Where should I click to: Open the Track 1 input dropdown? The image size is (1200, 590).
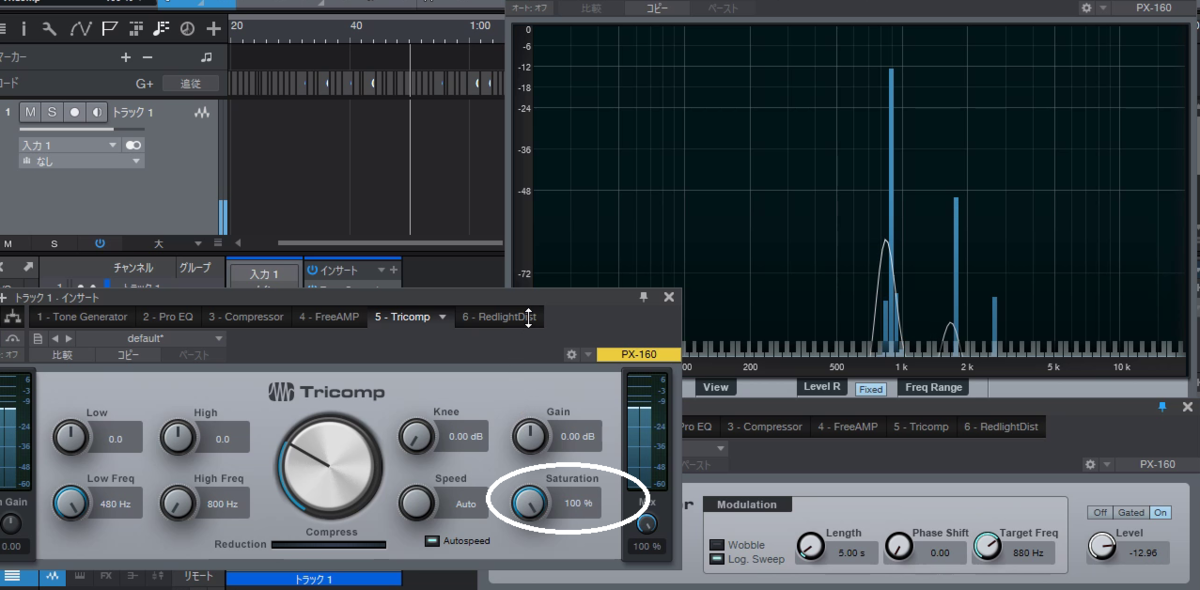point(70,145)
